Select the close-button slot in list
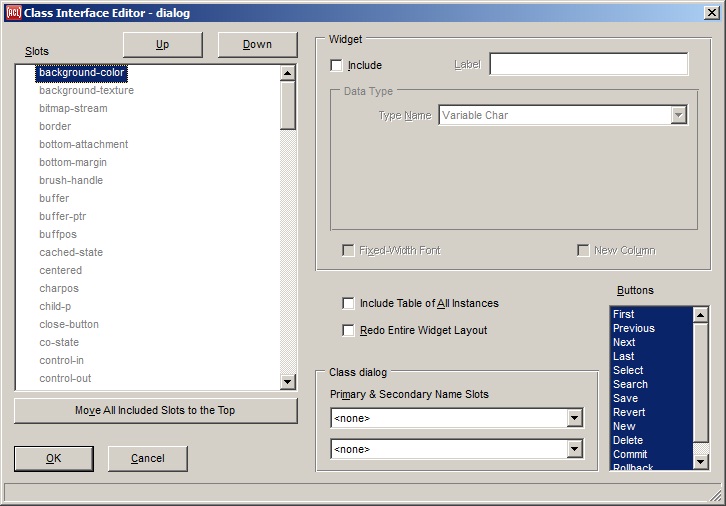This screenshot has height=506, width=726. [69, 324]
